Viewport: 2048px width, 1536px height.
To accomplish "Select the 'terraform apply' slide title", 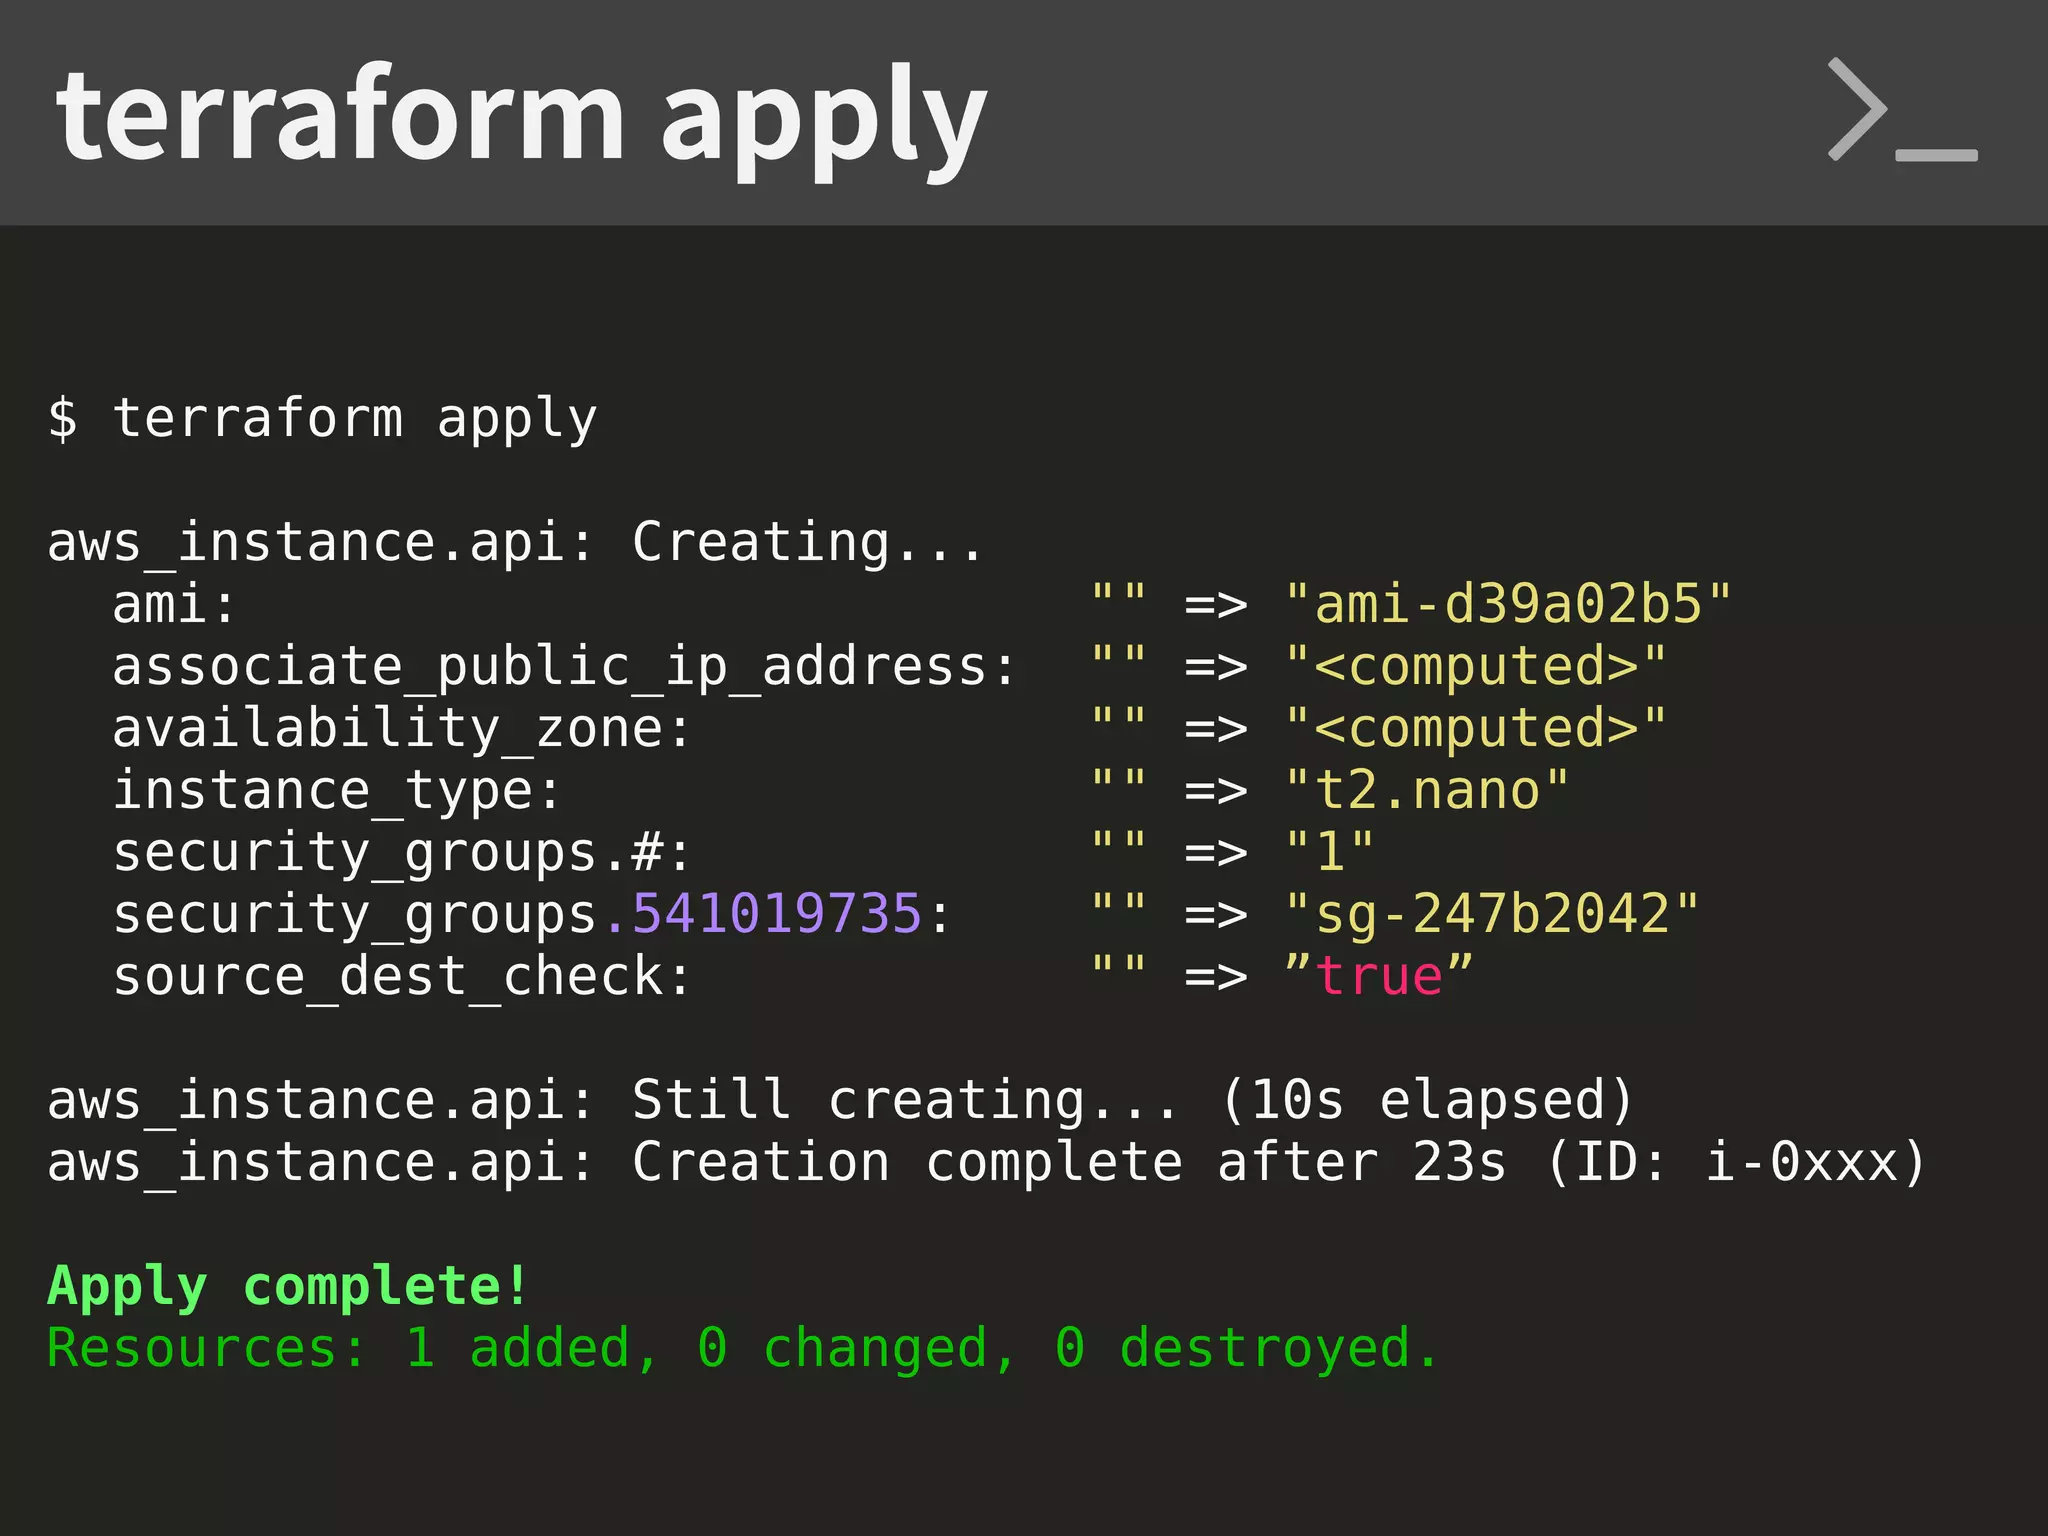I will tap(521, 120).
